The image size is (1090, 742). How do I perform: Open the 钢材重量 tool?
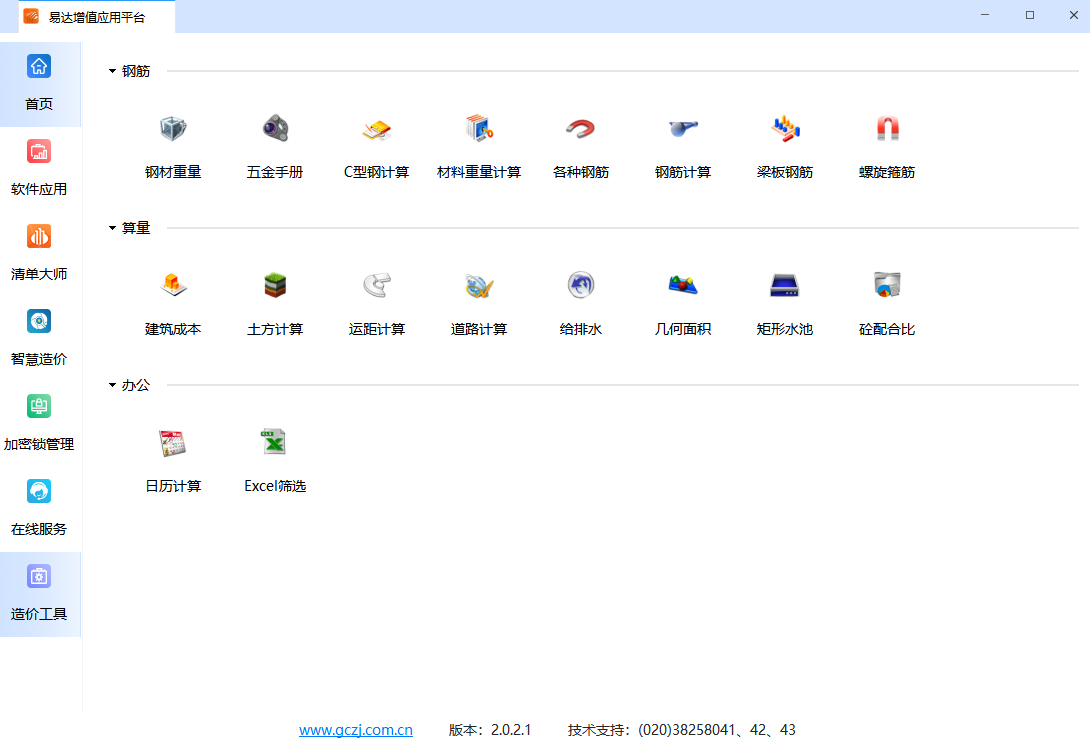pos(173,146)
